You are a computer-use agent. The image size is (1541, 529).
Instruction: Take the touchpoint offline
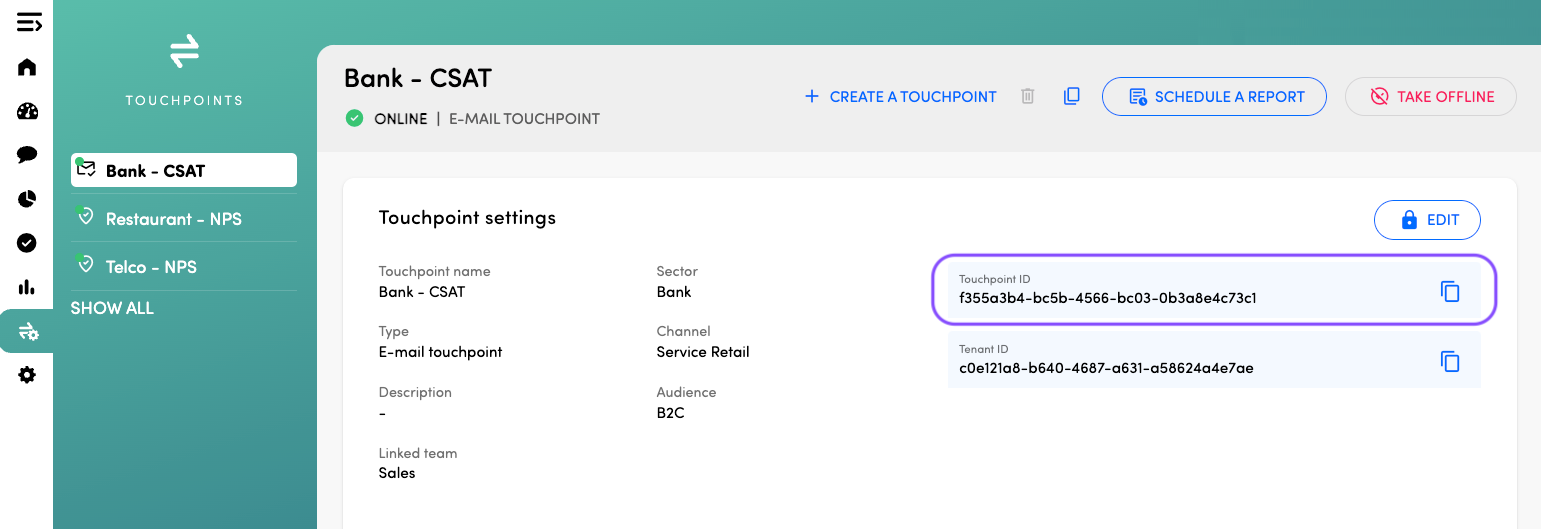(1430, 97)
